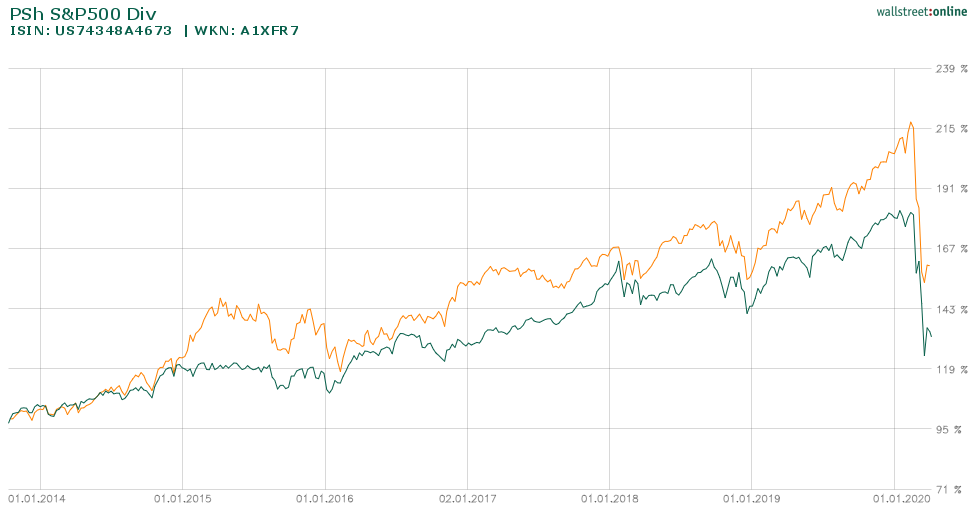The image size is (976, 510).
Task: Click the 119 % y-axis label
Action: coord(950,369)
